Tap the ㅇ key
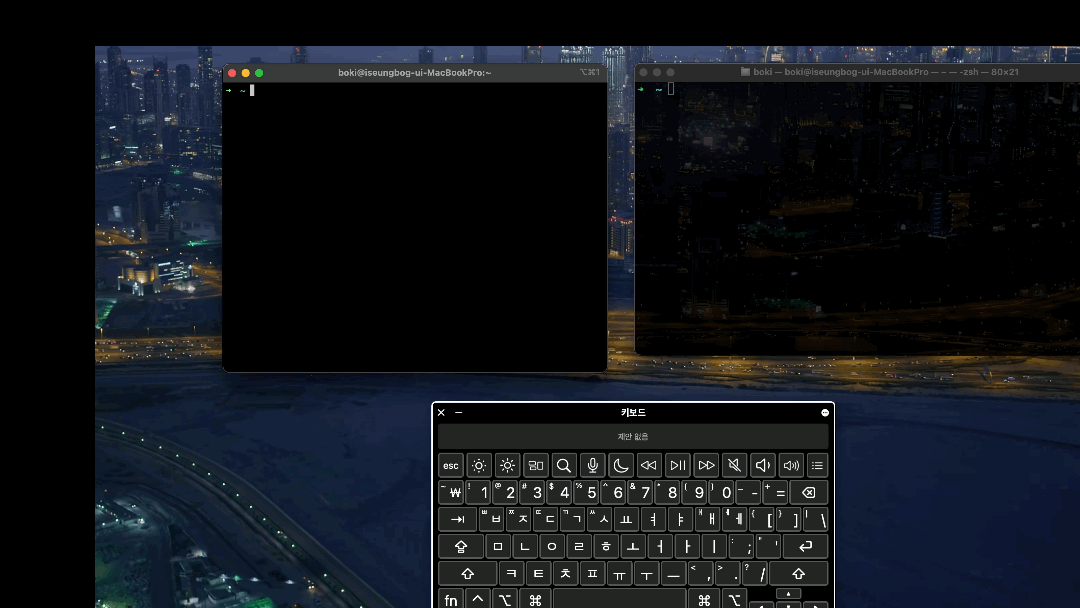1080x608 pixels. point(552,547)
